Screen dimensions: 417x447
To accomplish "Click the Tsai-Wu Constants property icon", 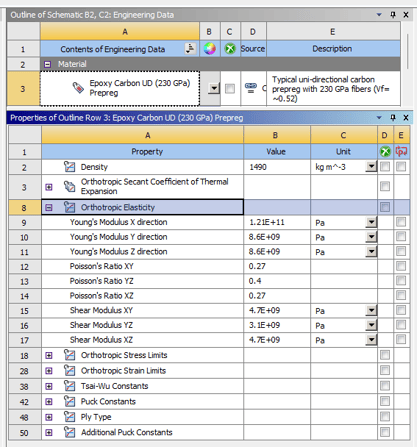I will pyautogui.click(x=69, y=386).
